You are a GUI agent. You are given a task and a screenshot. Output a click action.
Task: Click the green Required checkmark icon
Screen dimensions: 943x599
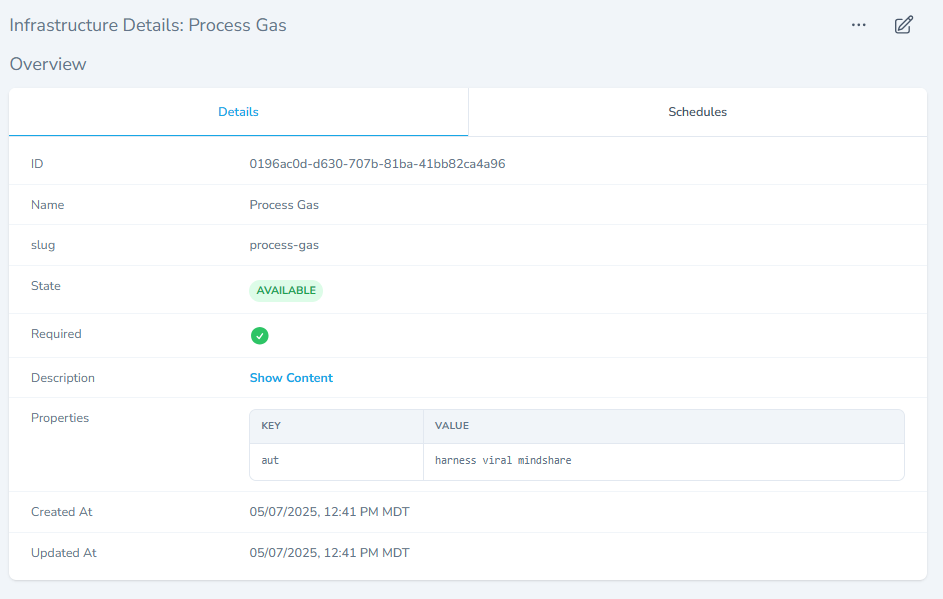click(259, 336)
